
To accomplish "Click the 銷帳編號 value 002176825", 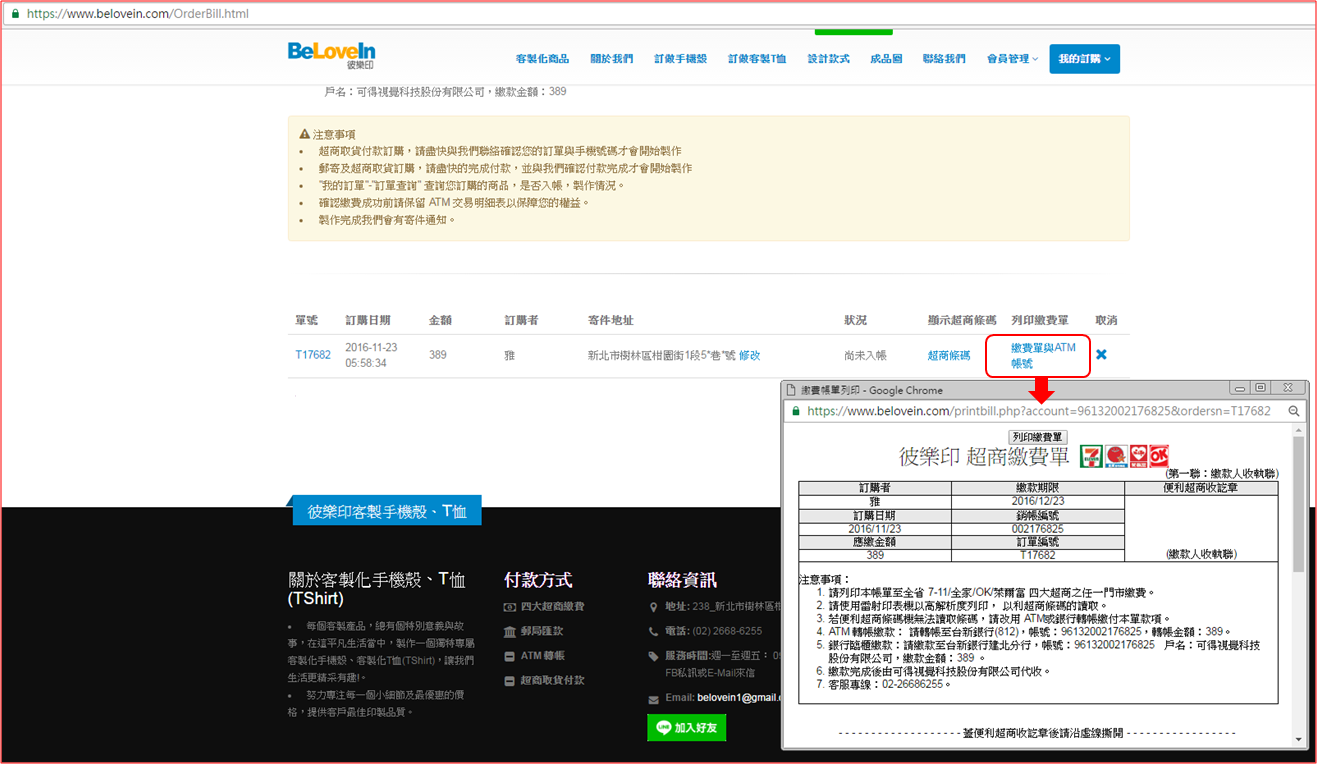I will click(1038, 528).
